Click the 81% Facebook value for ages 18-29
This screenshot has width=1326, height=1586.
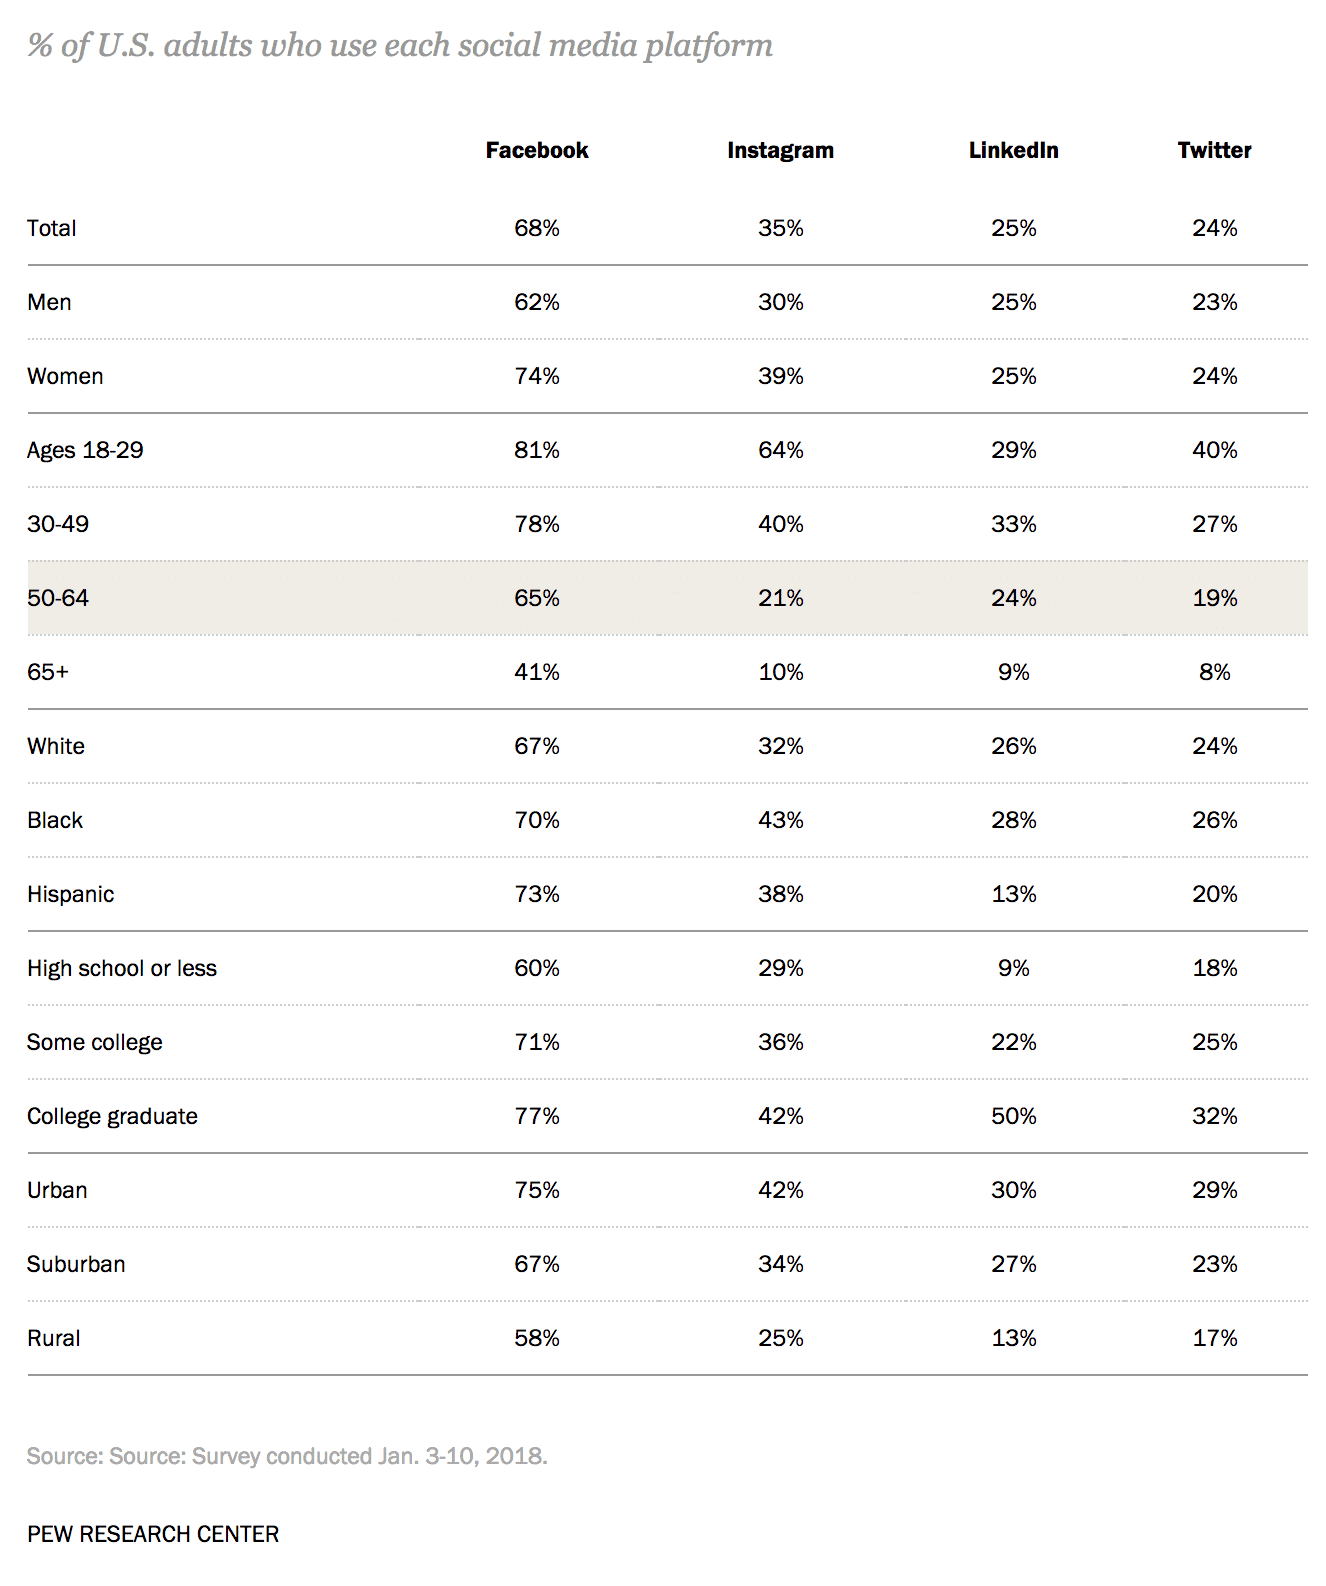[537, 450]
